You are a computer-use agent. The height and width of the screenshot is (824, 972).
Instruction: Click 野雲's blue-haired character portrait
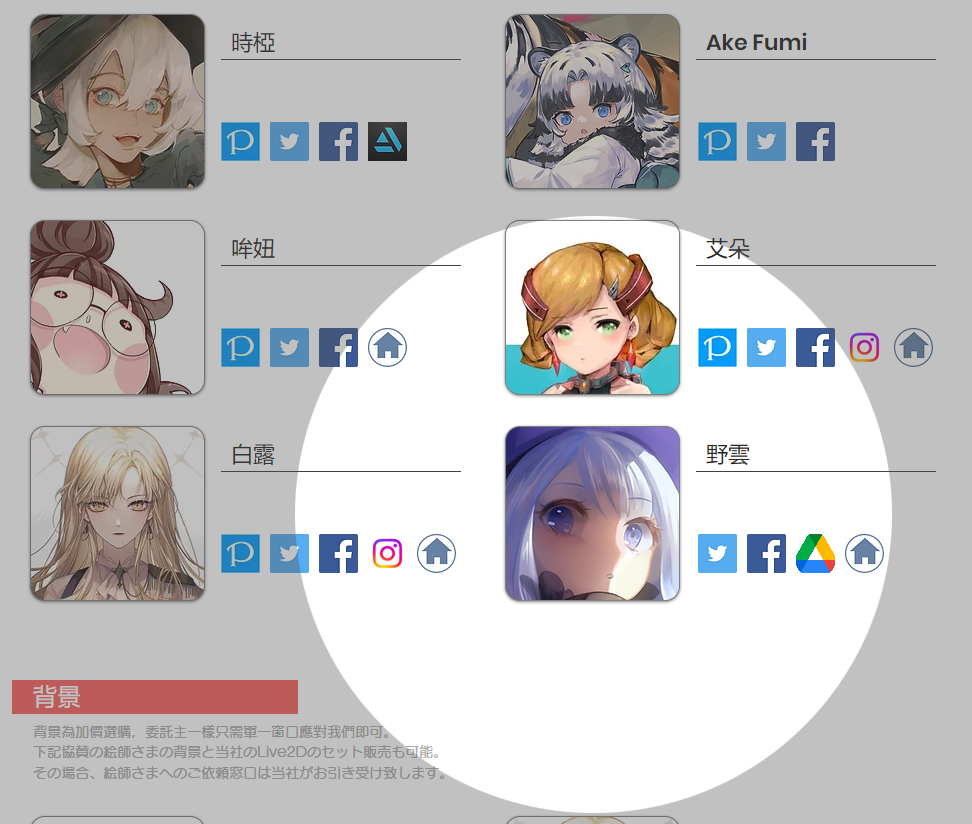click(x=593, y=513)
